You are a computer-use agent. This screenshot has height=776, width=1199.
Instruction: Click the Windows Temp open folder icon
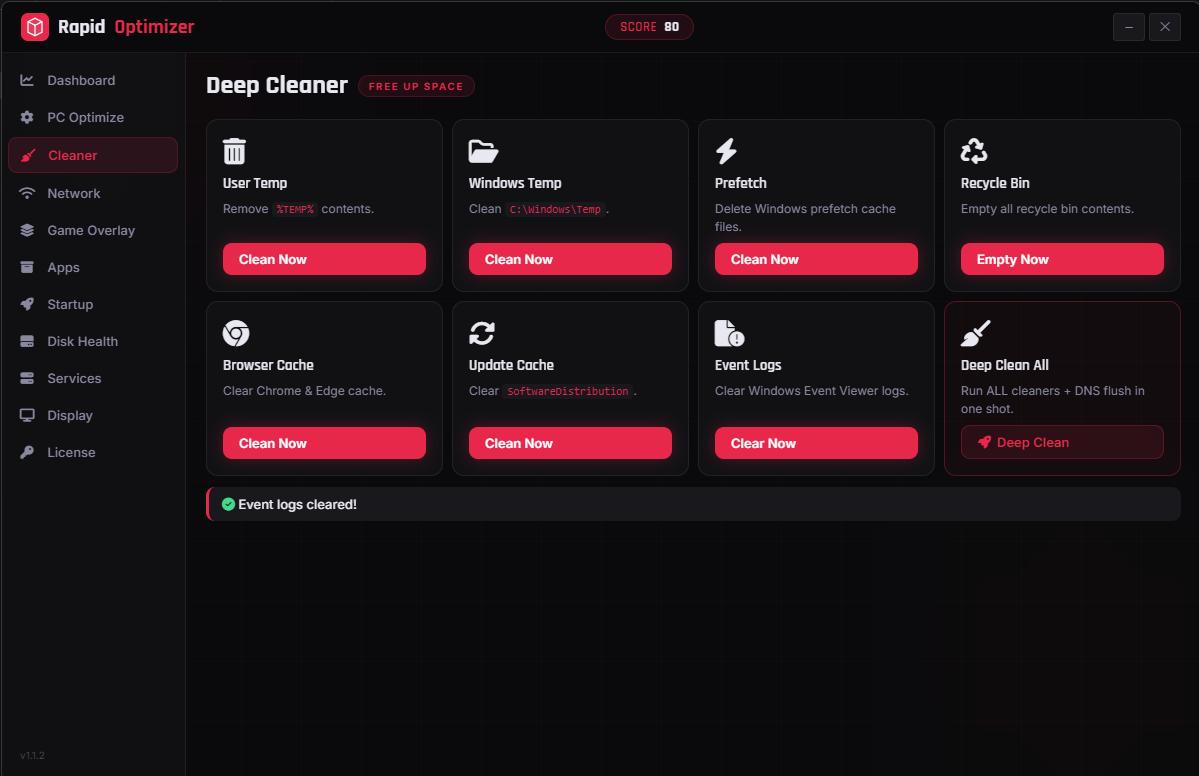(483, 151)
